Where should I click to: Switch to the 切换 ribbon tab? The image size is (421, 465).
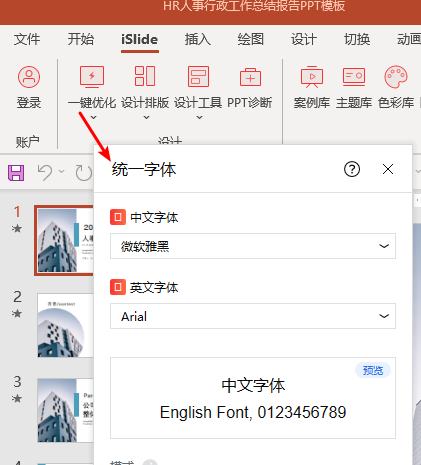[x=357, y=39]
